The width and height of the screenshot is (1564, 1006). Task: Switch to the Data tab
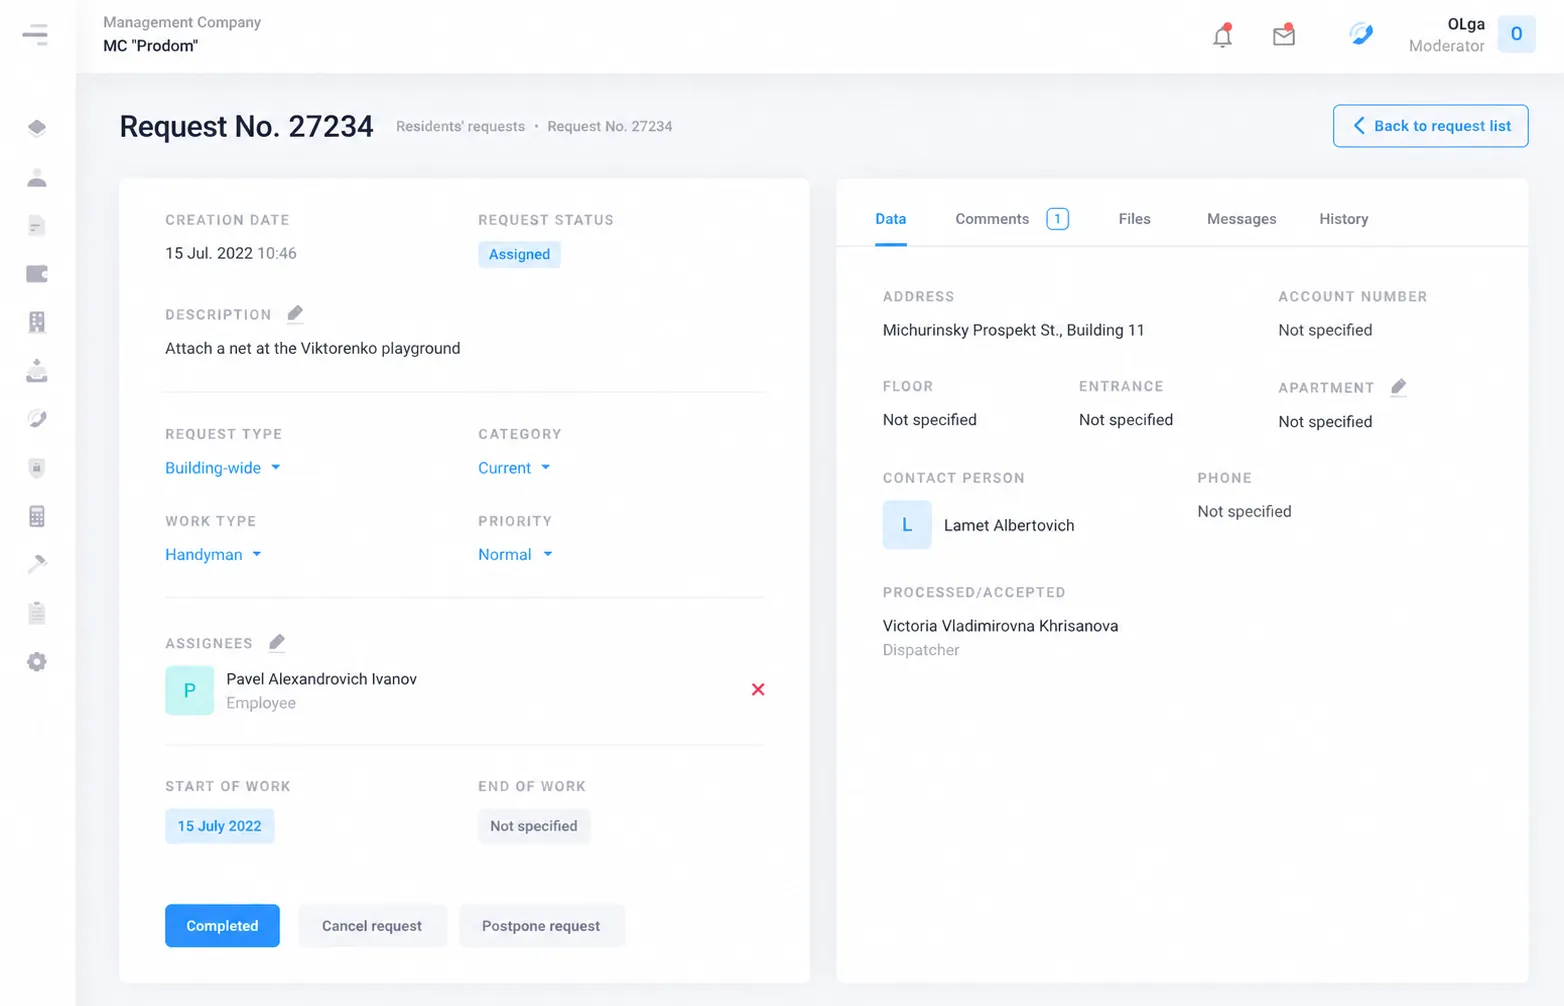[x=890, y=219]
